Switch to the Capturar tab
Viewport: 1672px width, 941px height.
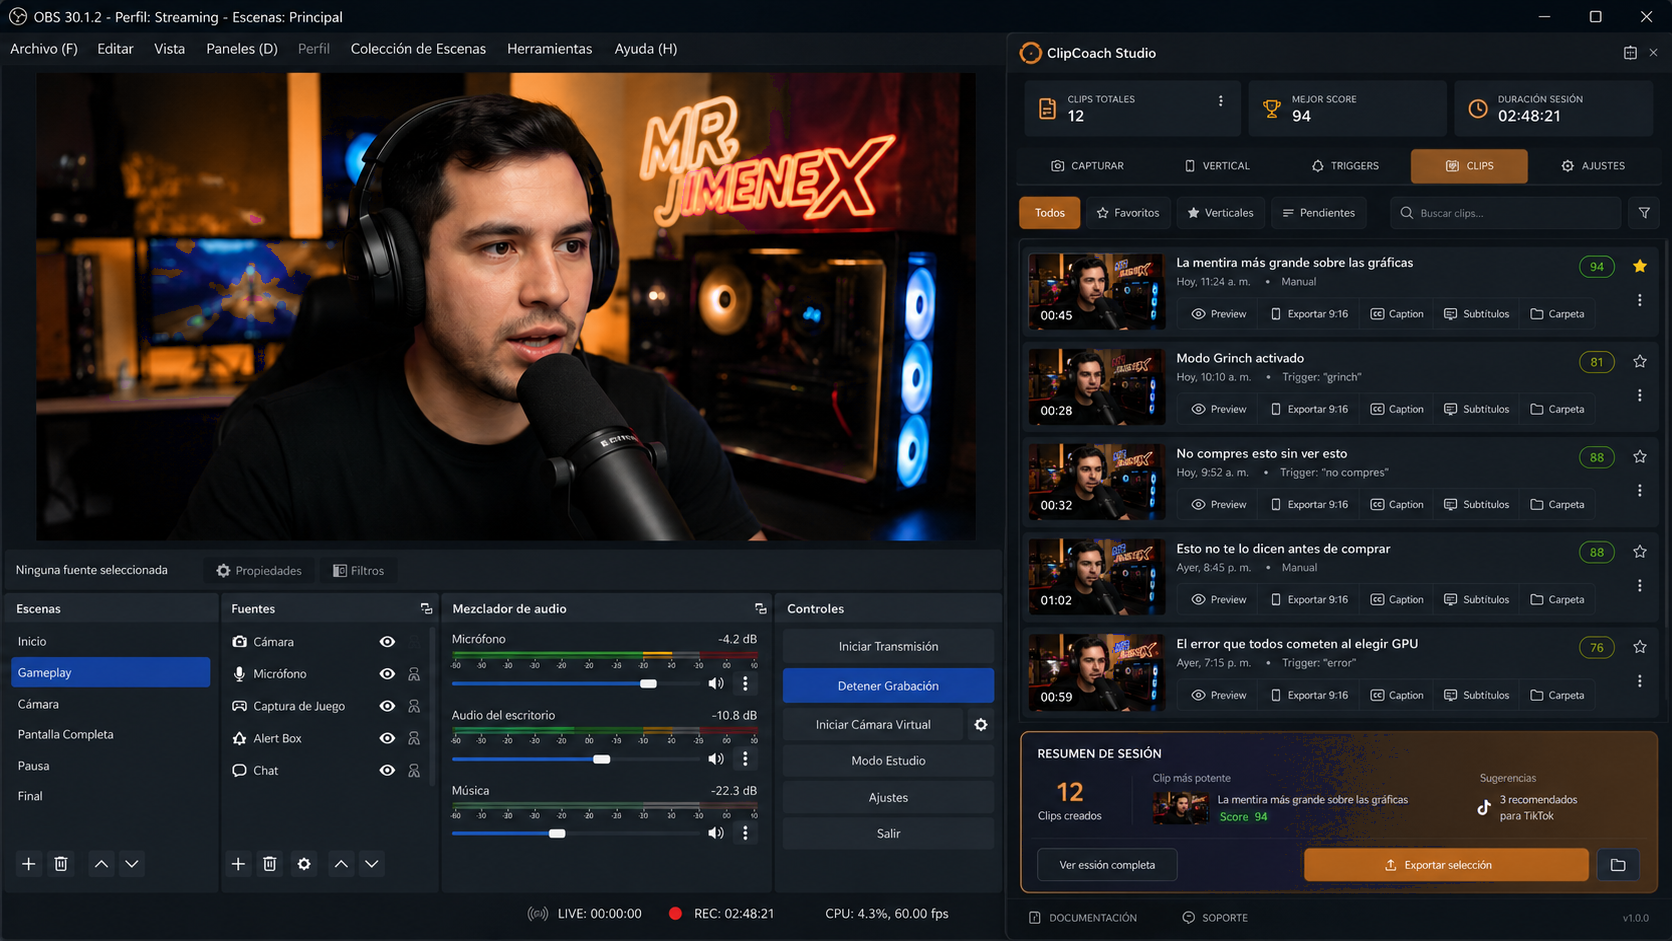(1088, 166)
